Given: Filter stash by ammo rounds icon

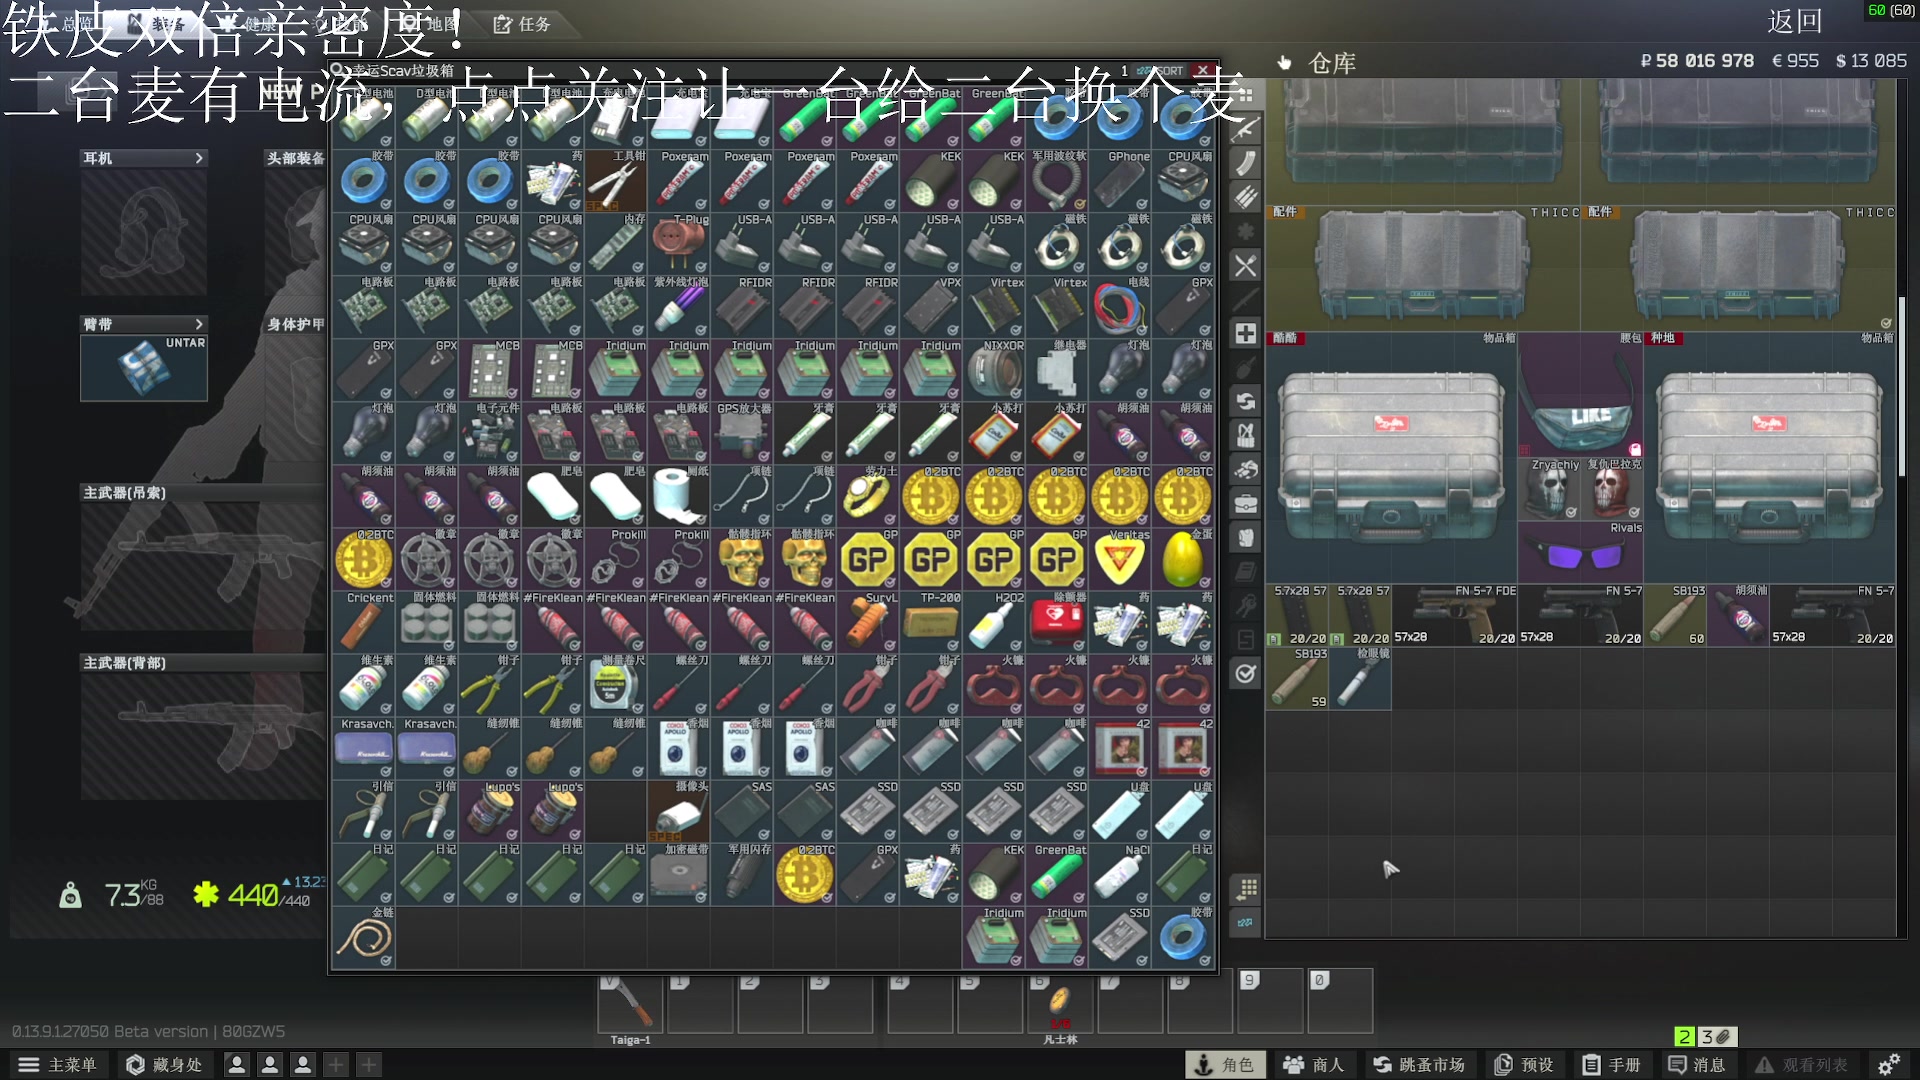Looking at the screenshot, I should point(1246,197).
